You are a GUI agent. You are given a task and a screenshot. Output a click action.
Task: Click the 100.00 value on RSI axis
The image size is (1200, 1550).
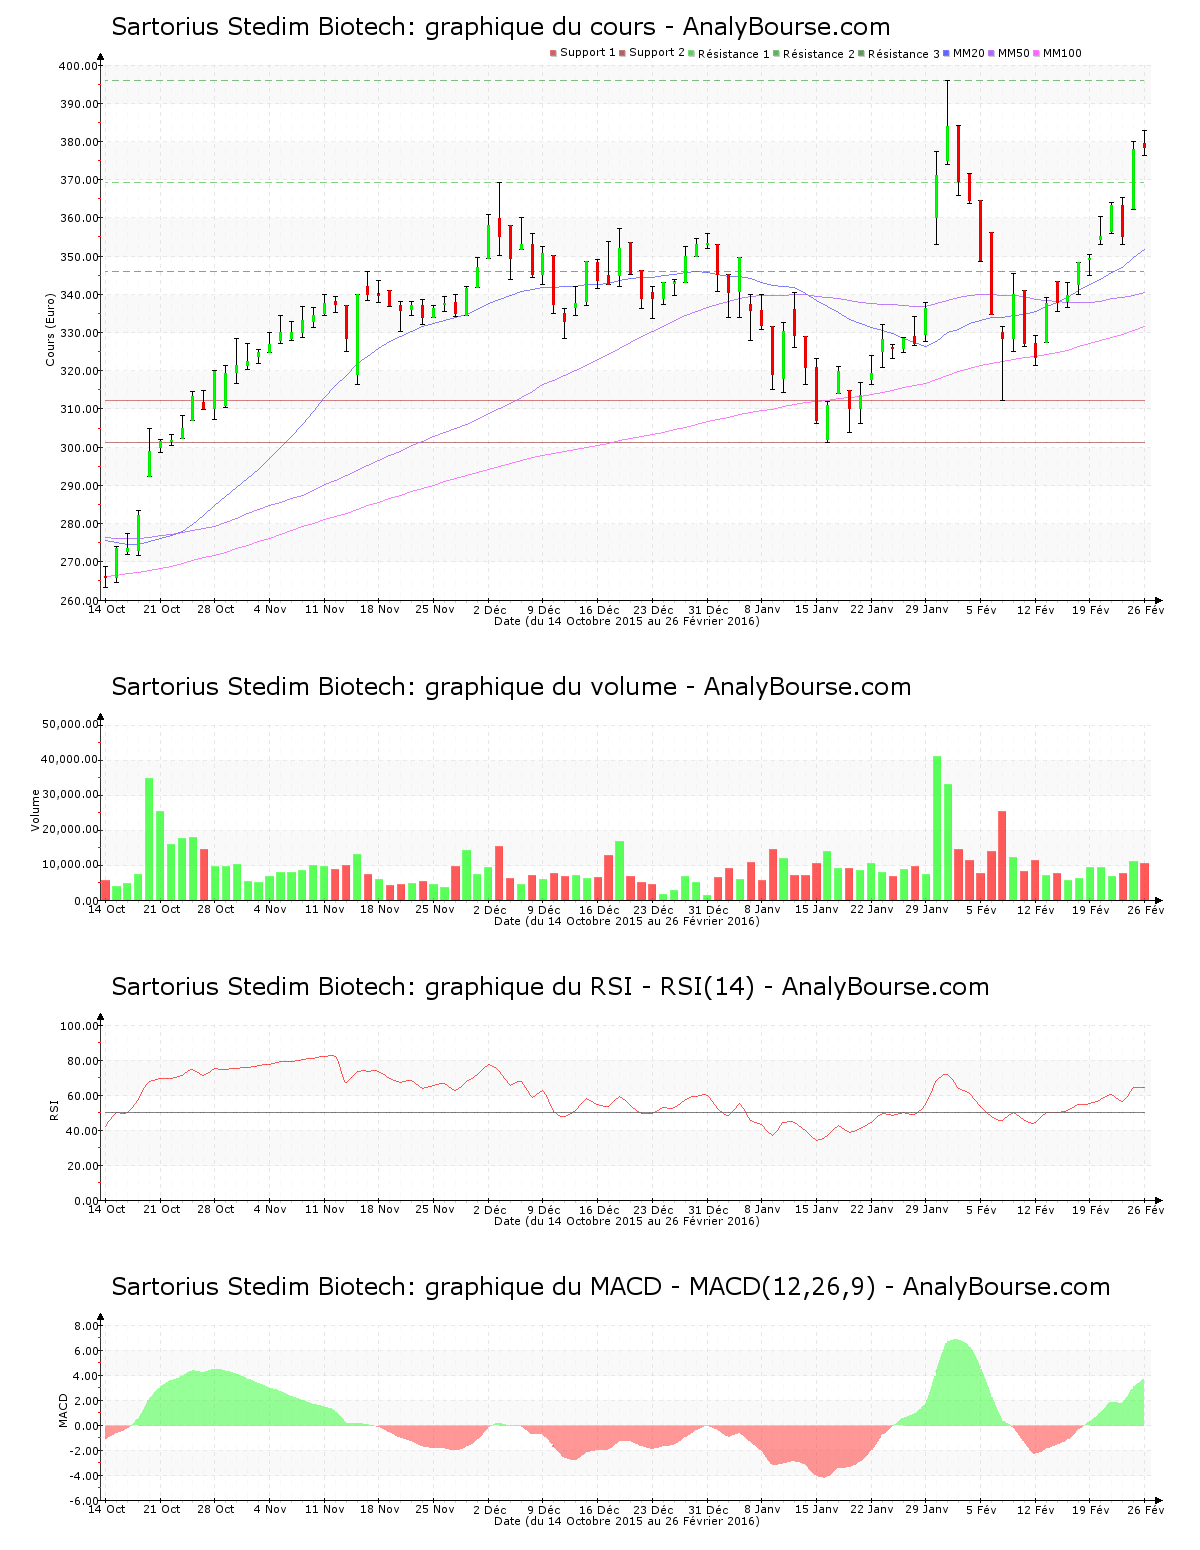[x=79, y=1026]
